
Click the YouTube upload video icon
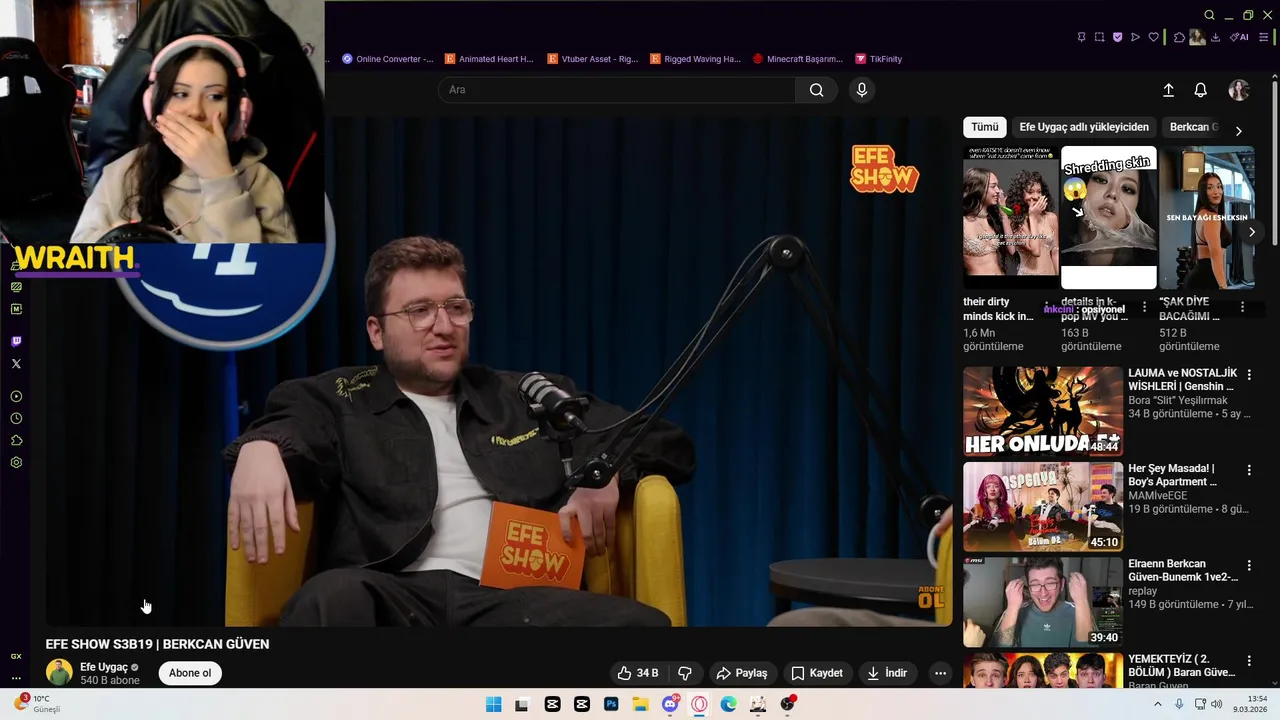(x=1168, y=90)
